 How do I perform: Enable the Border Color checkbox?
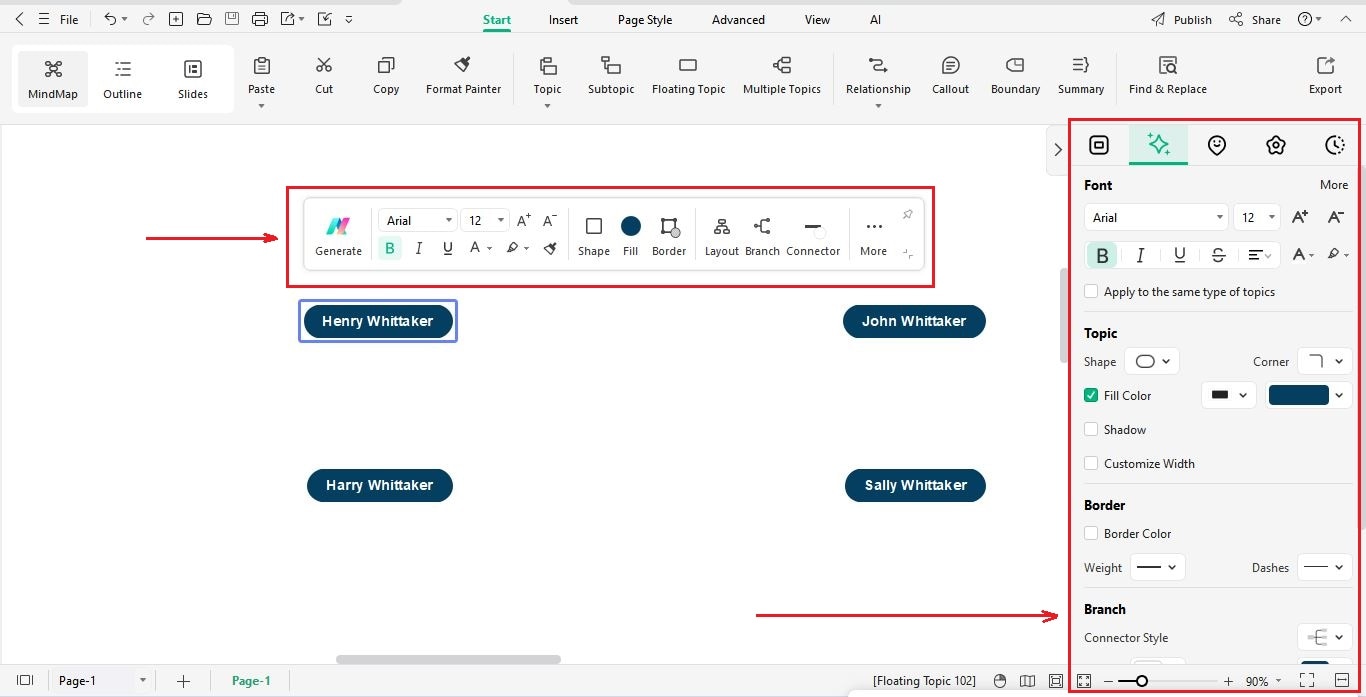pyautogui.click(x=1091, y=533)
